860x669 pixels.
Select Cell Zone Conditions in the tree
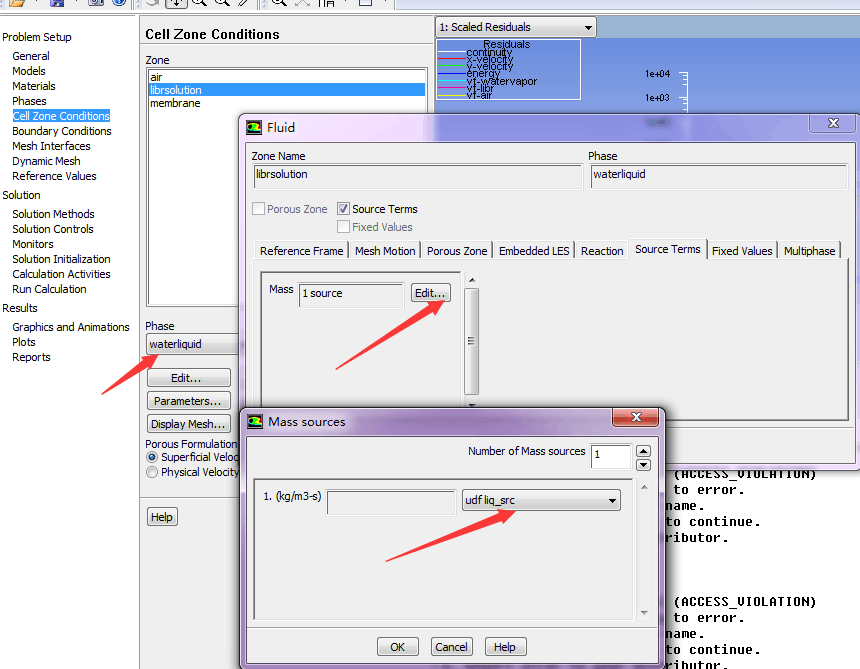pyautogui.click(x=61, y=116)
